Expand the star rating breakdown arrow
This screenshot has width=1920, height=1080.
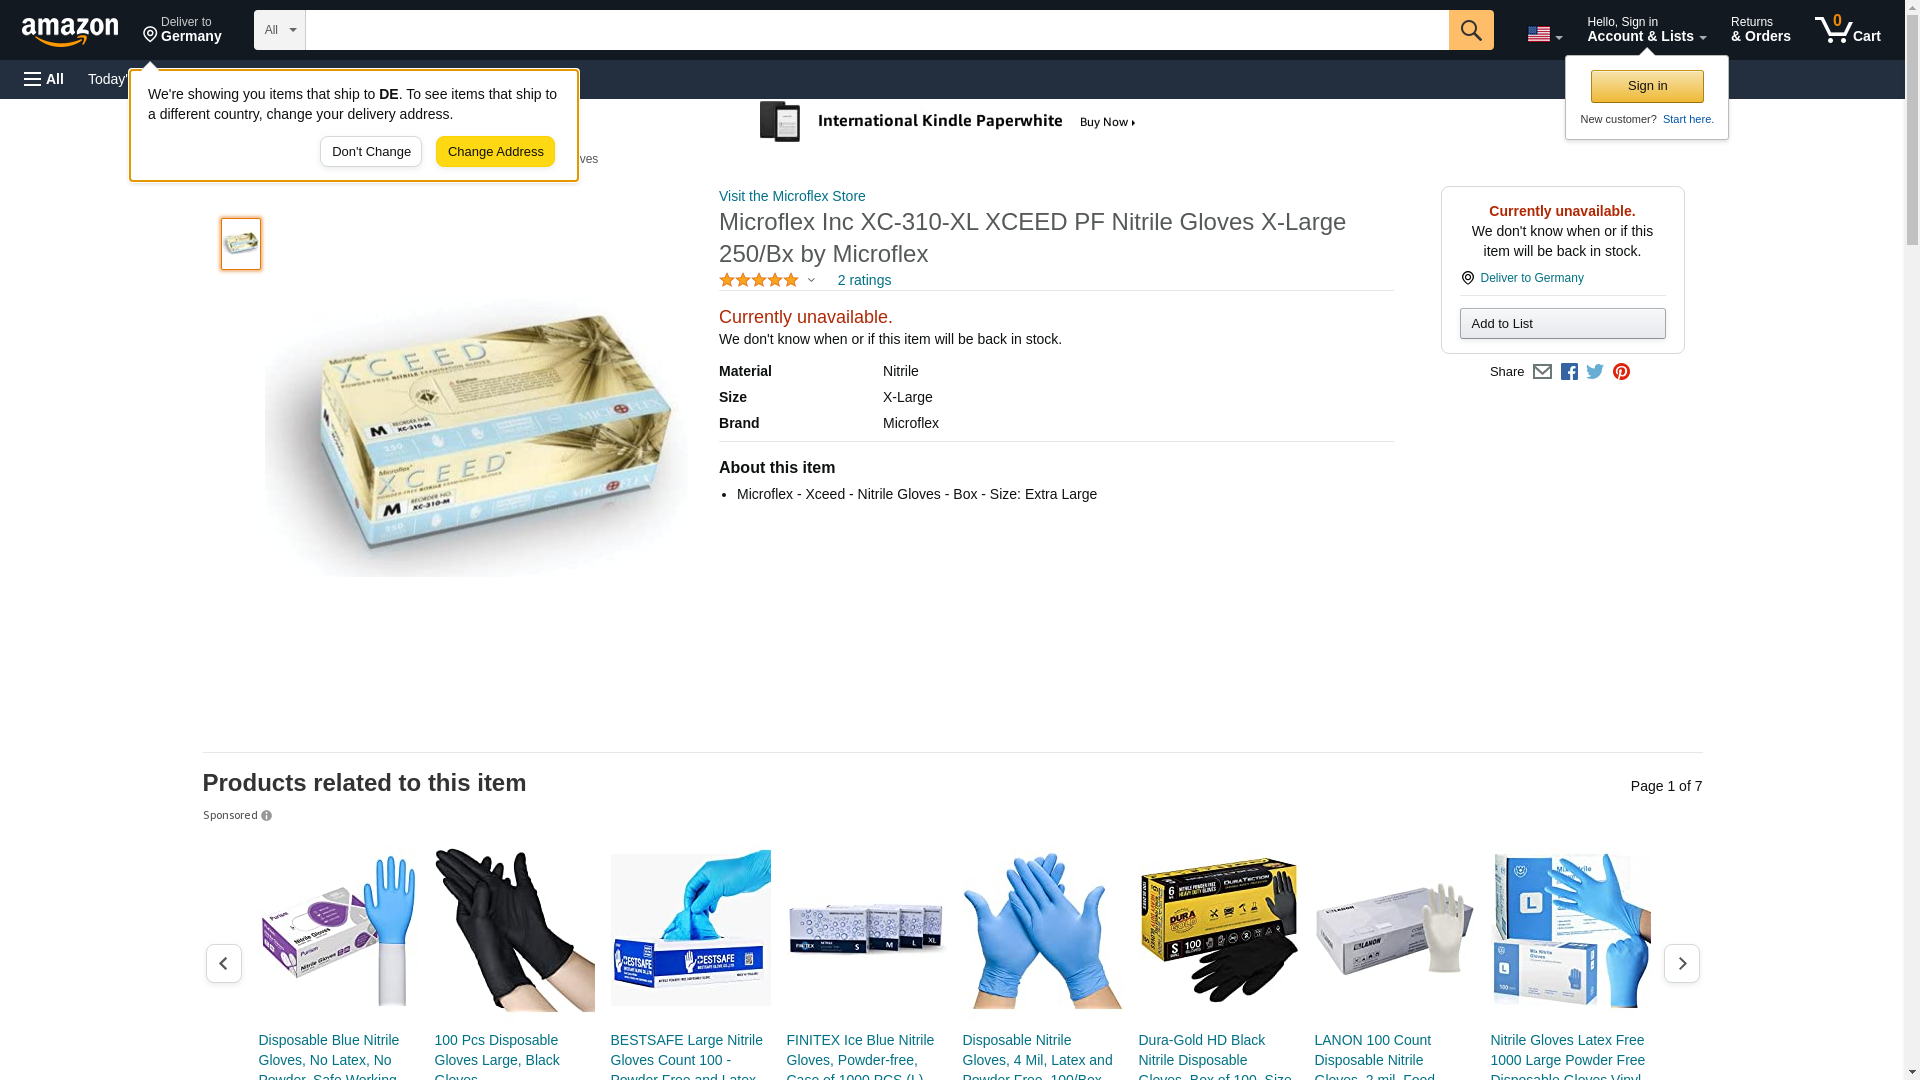click(x=811, y=280)
